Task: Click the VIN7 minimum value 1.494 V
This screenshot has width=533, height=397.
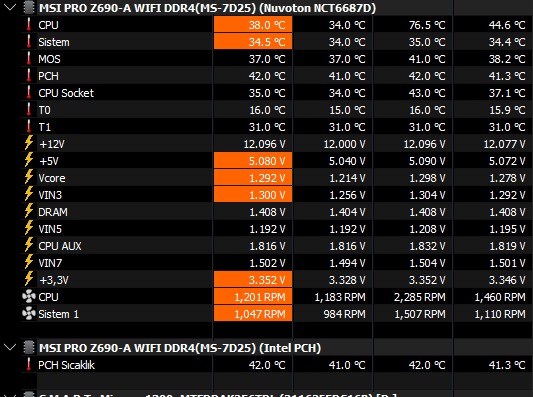Action: point(347,263)
